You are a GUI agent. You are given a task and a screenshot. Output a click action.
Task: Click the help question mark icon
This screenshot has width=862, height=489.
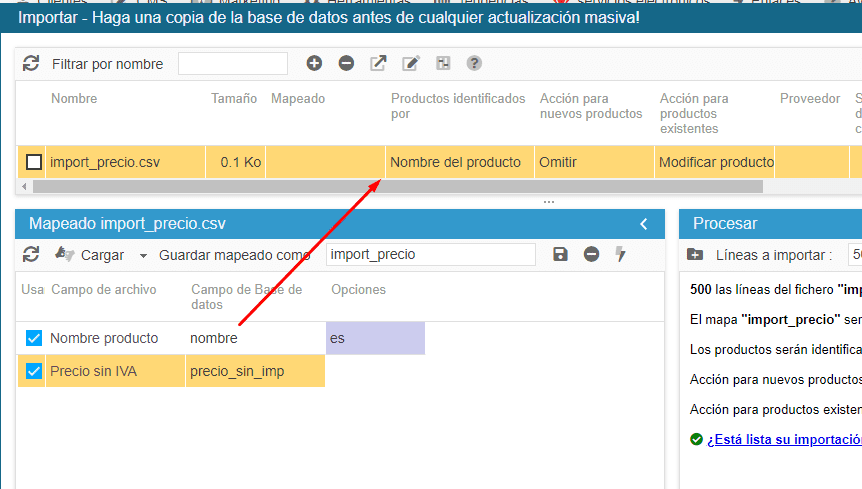474,63
